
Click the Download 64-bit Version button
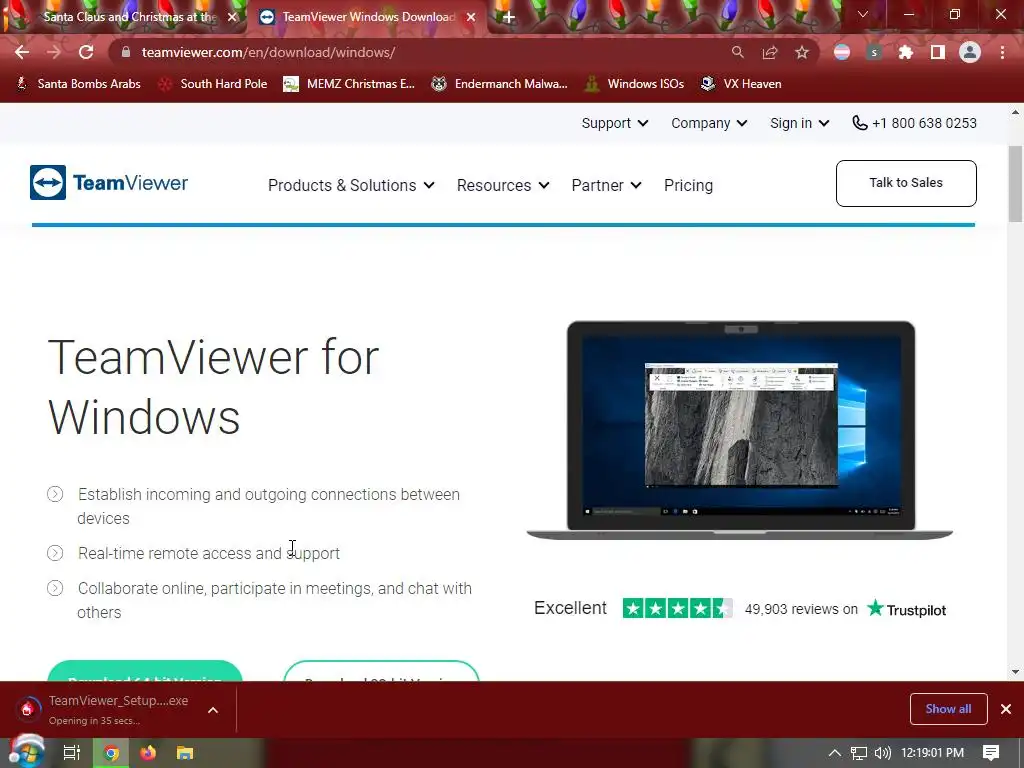click(x=145, y=671)
